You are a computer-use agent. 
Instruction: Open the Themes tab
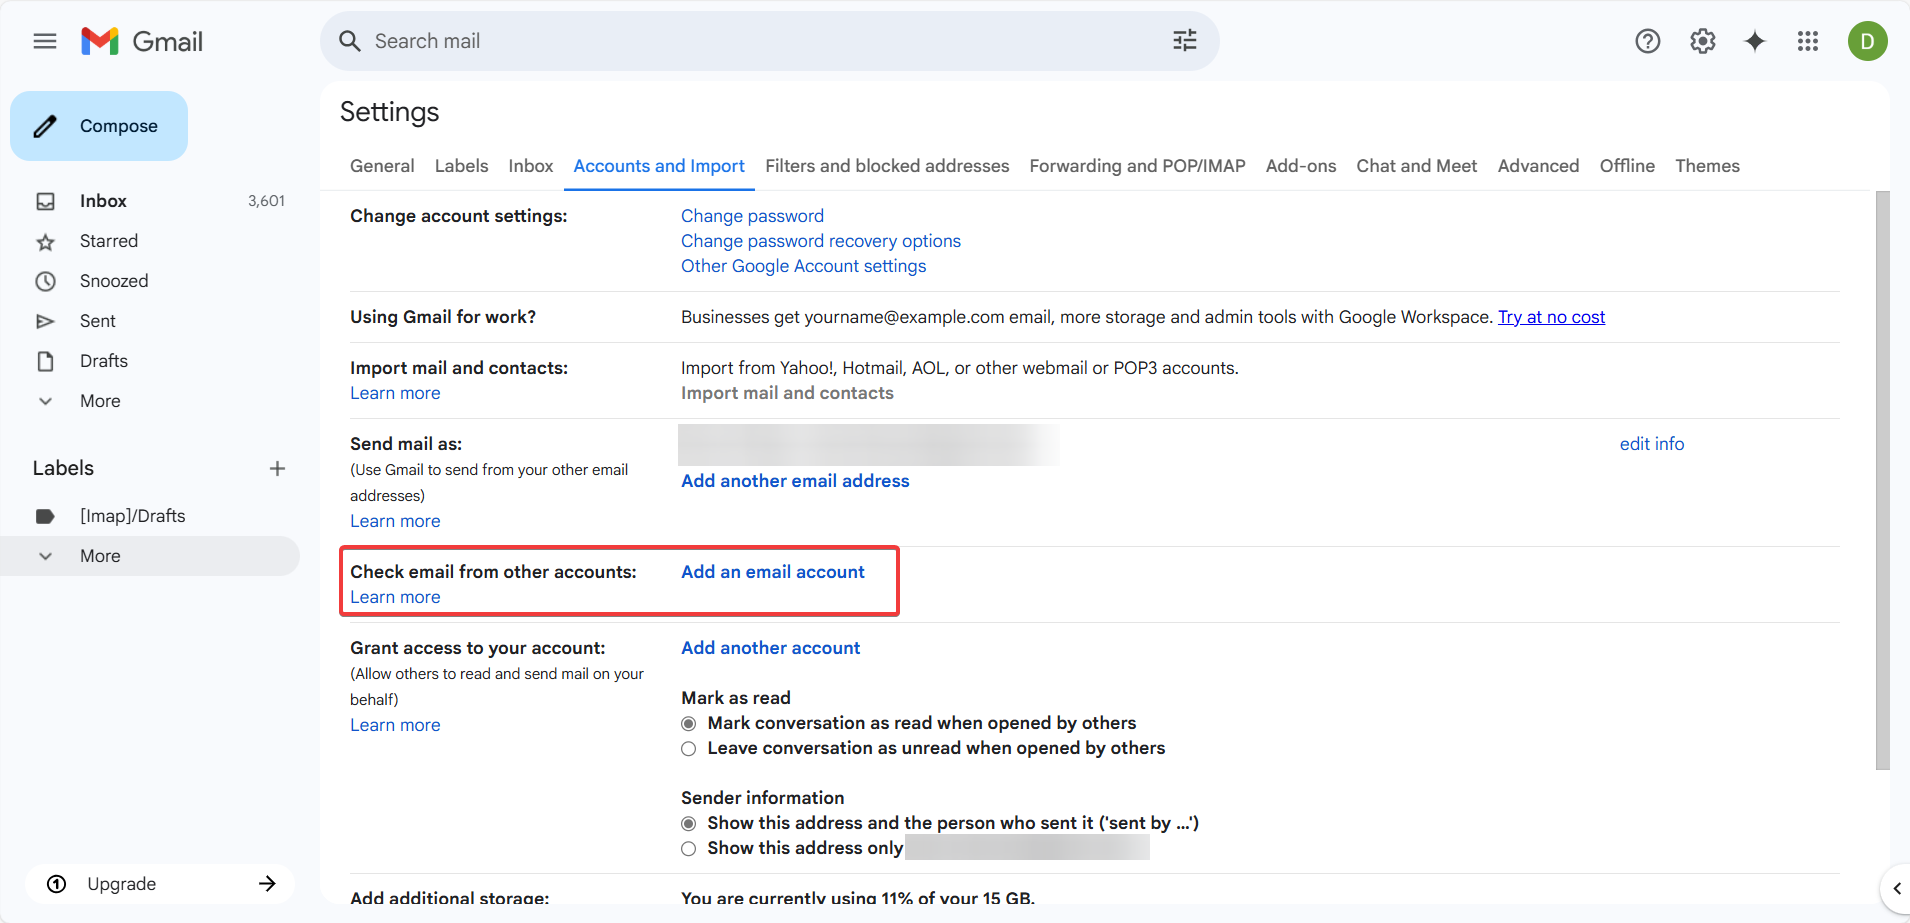pos(1707,166)
